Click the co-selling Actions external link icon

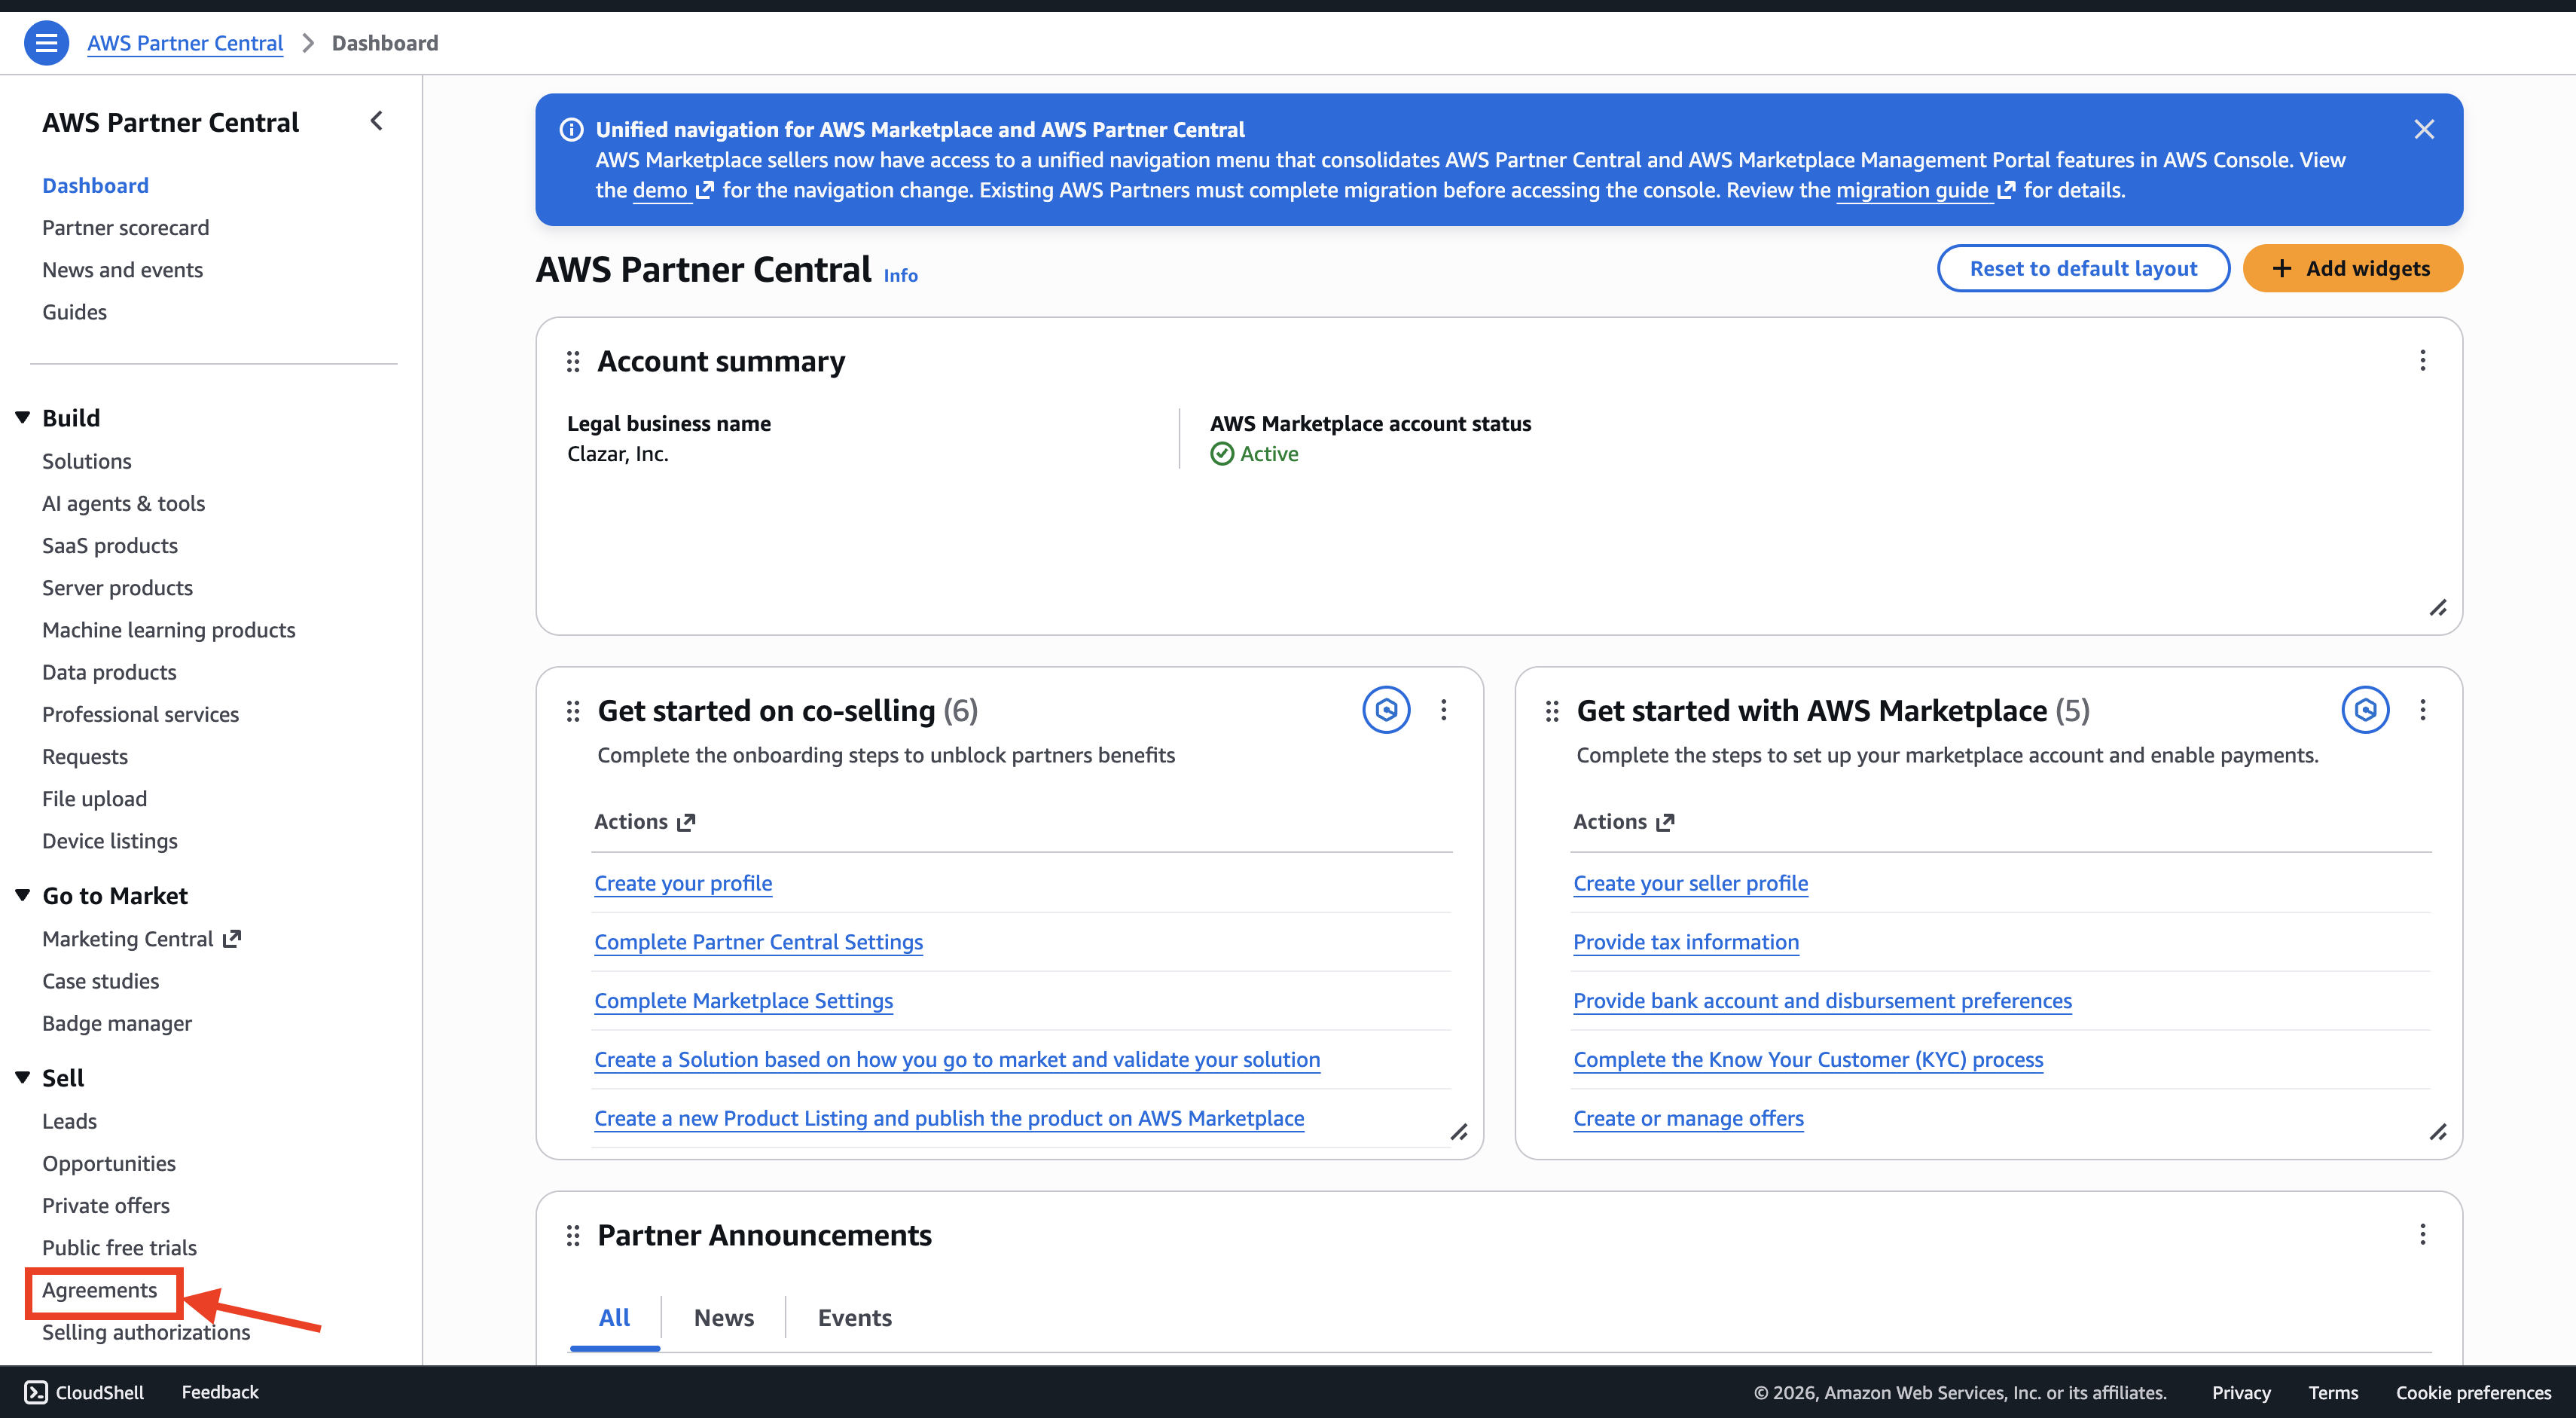pyautogui.click(x=686, y=822)
